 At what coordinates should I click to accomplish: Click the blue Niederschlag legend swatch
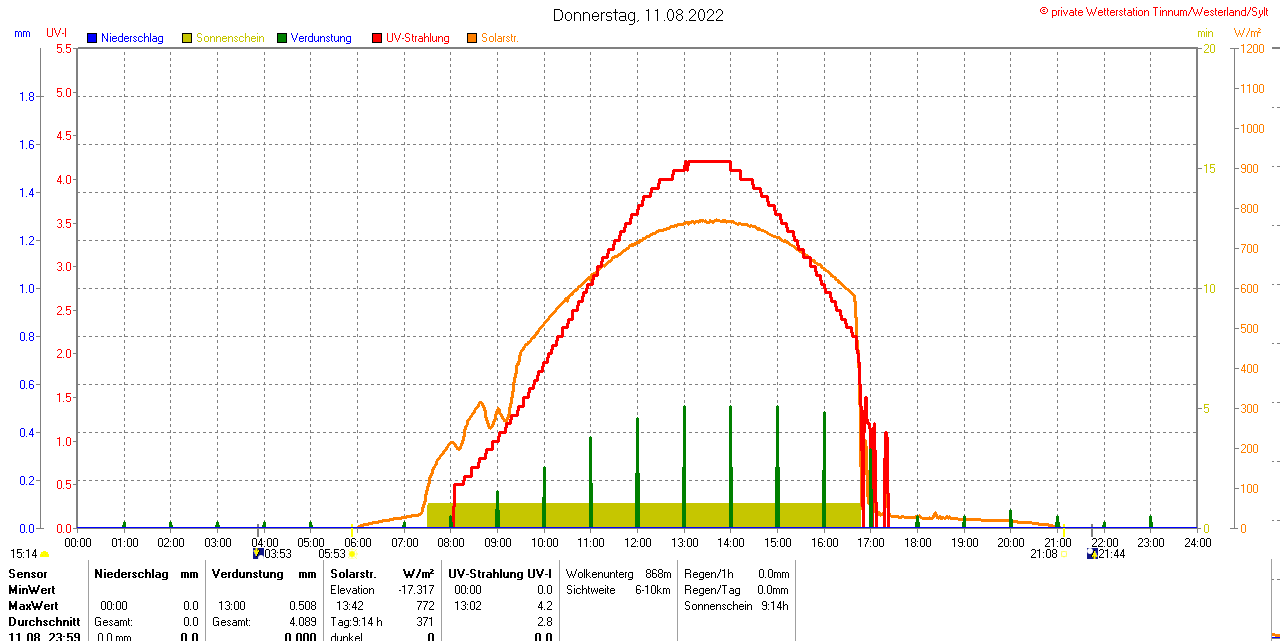pyautogui.click(x=92, y=38)
